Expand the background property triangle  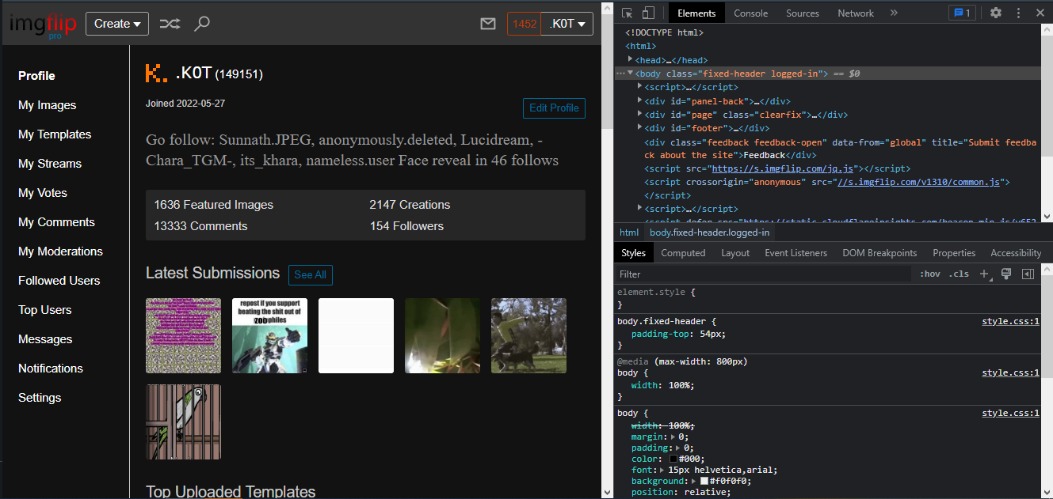694,481
